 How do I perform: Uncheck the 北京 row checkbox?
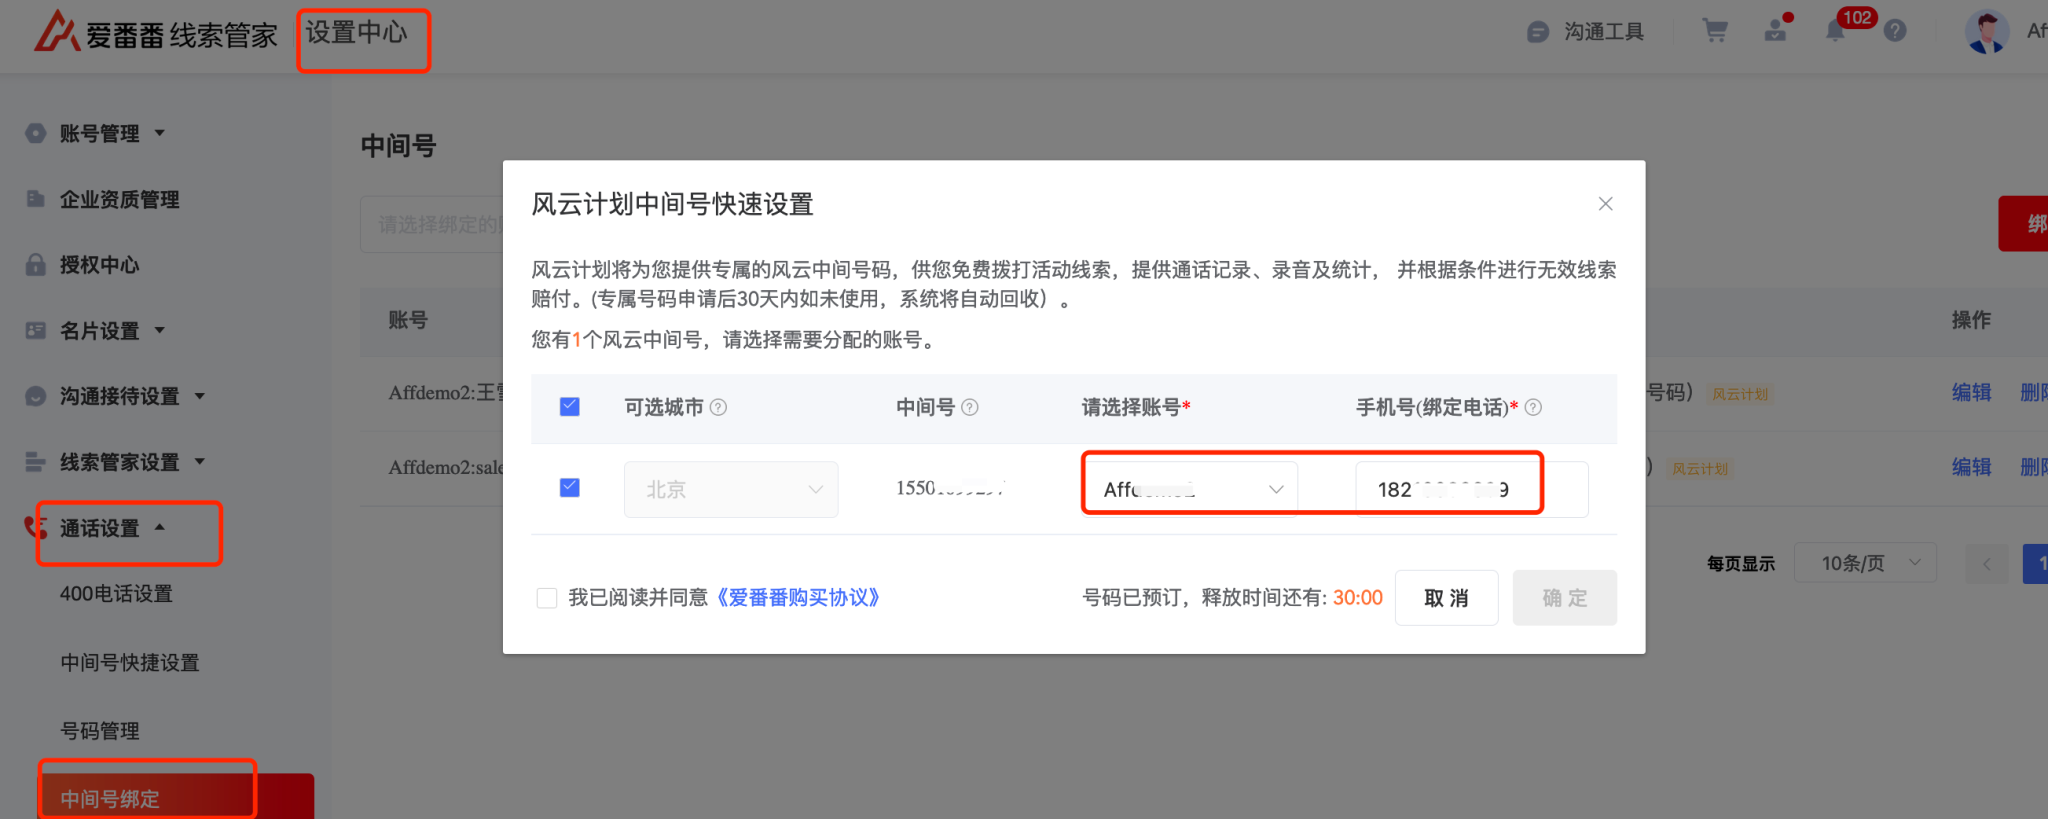pos(570,488)
